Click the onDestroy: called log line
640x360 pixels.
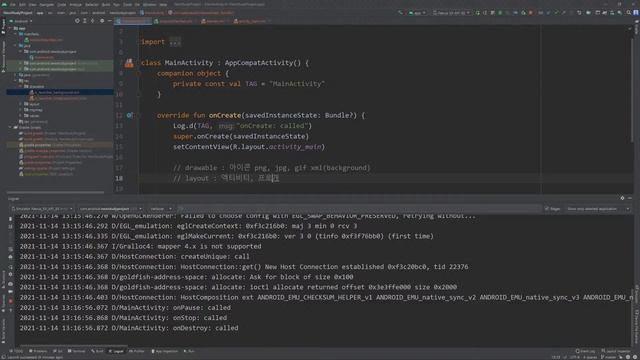tap(129, 328)
